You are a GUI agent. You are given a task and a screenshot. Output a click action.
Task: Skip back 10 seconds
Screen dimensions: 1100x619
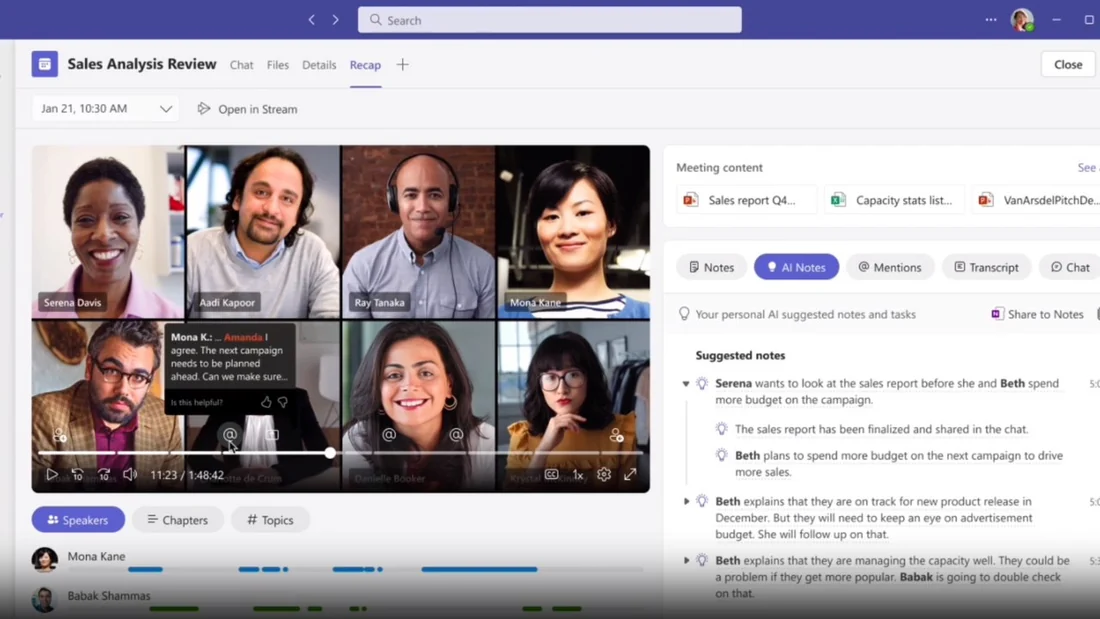pyautogui.click(x=77, y=474)
